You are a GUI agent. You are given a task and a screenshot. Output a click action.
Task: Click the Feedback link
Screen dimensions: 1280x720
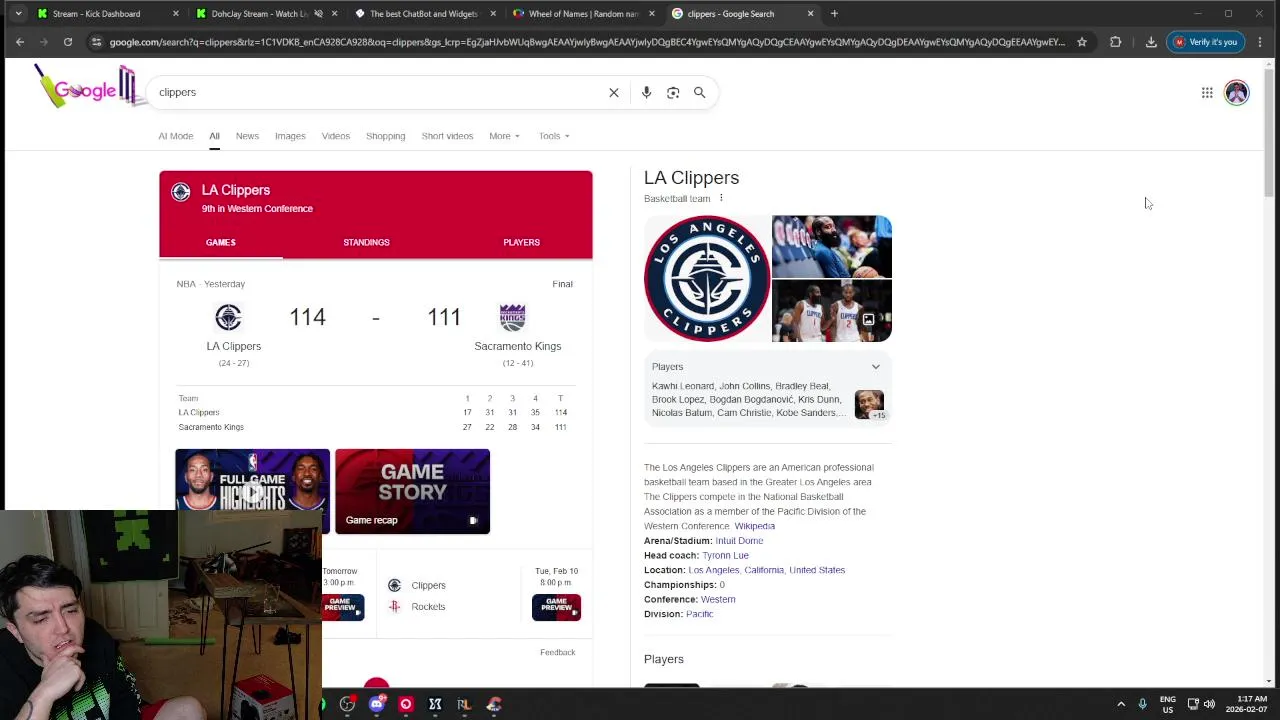558,652
